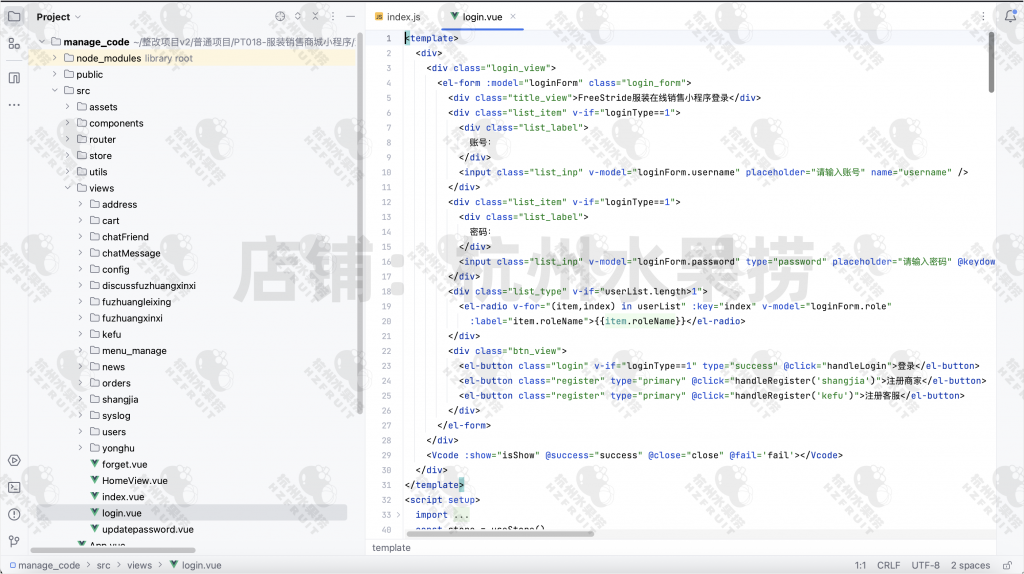The width and height of the screenshot is (1024, 574).
Task: Click the Bookmarks icon in left sidebar
Action: pos(14,78)
